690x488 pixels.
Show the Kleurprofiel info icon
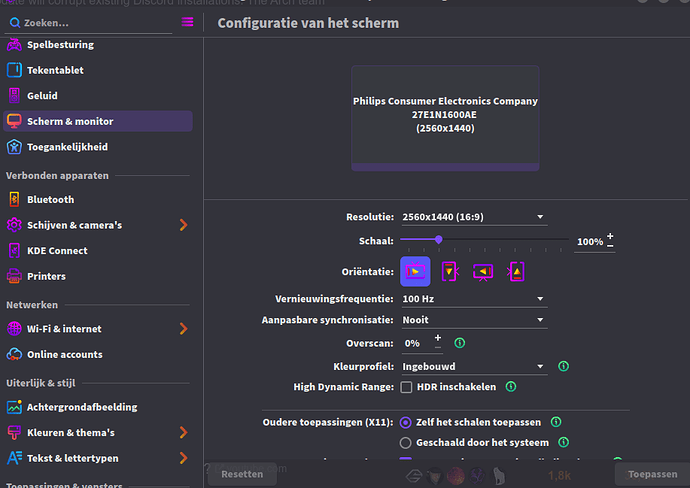tap(563, 366)
